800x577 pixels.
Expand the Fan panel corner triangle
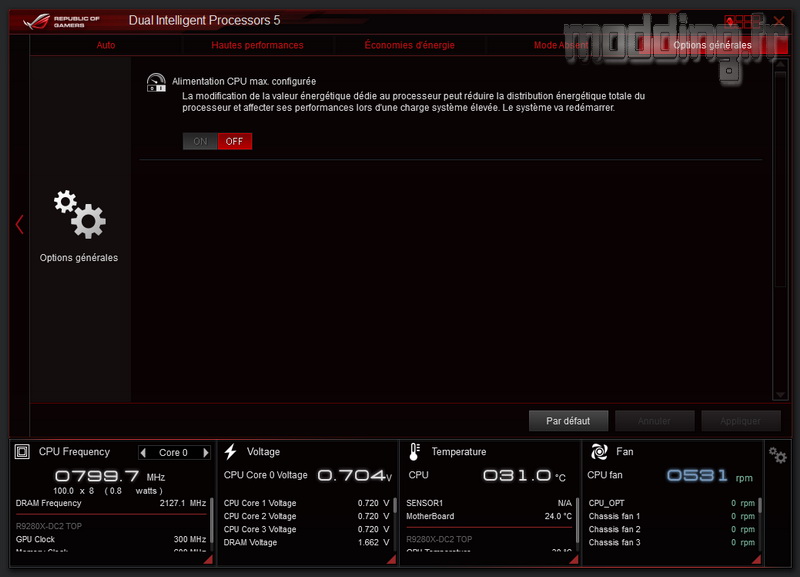tap(756, 560)
